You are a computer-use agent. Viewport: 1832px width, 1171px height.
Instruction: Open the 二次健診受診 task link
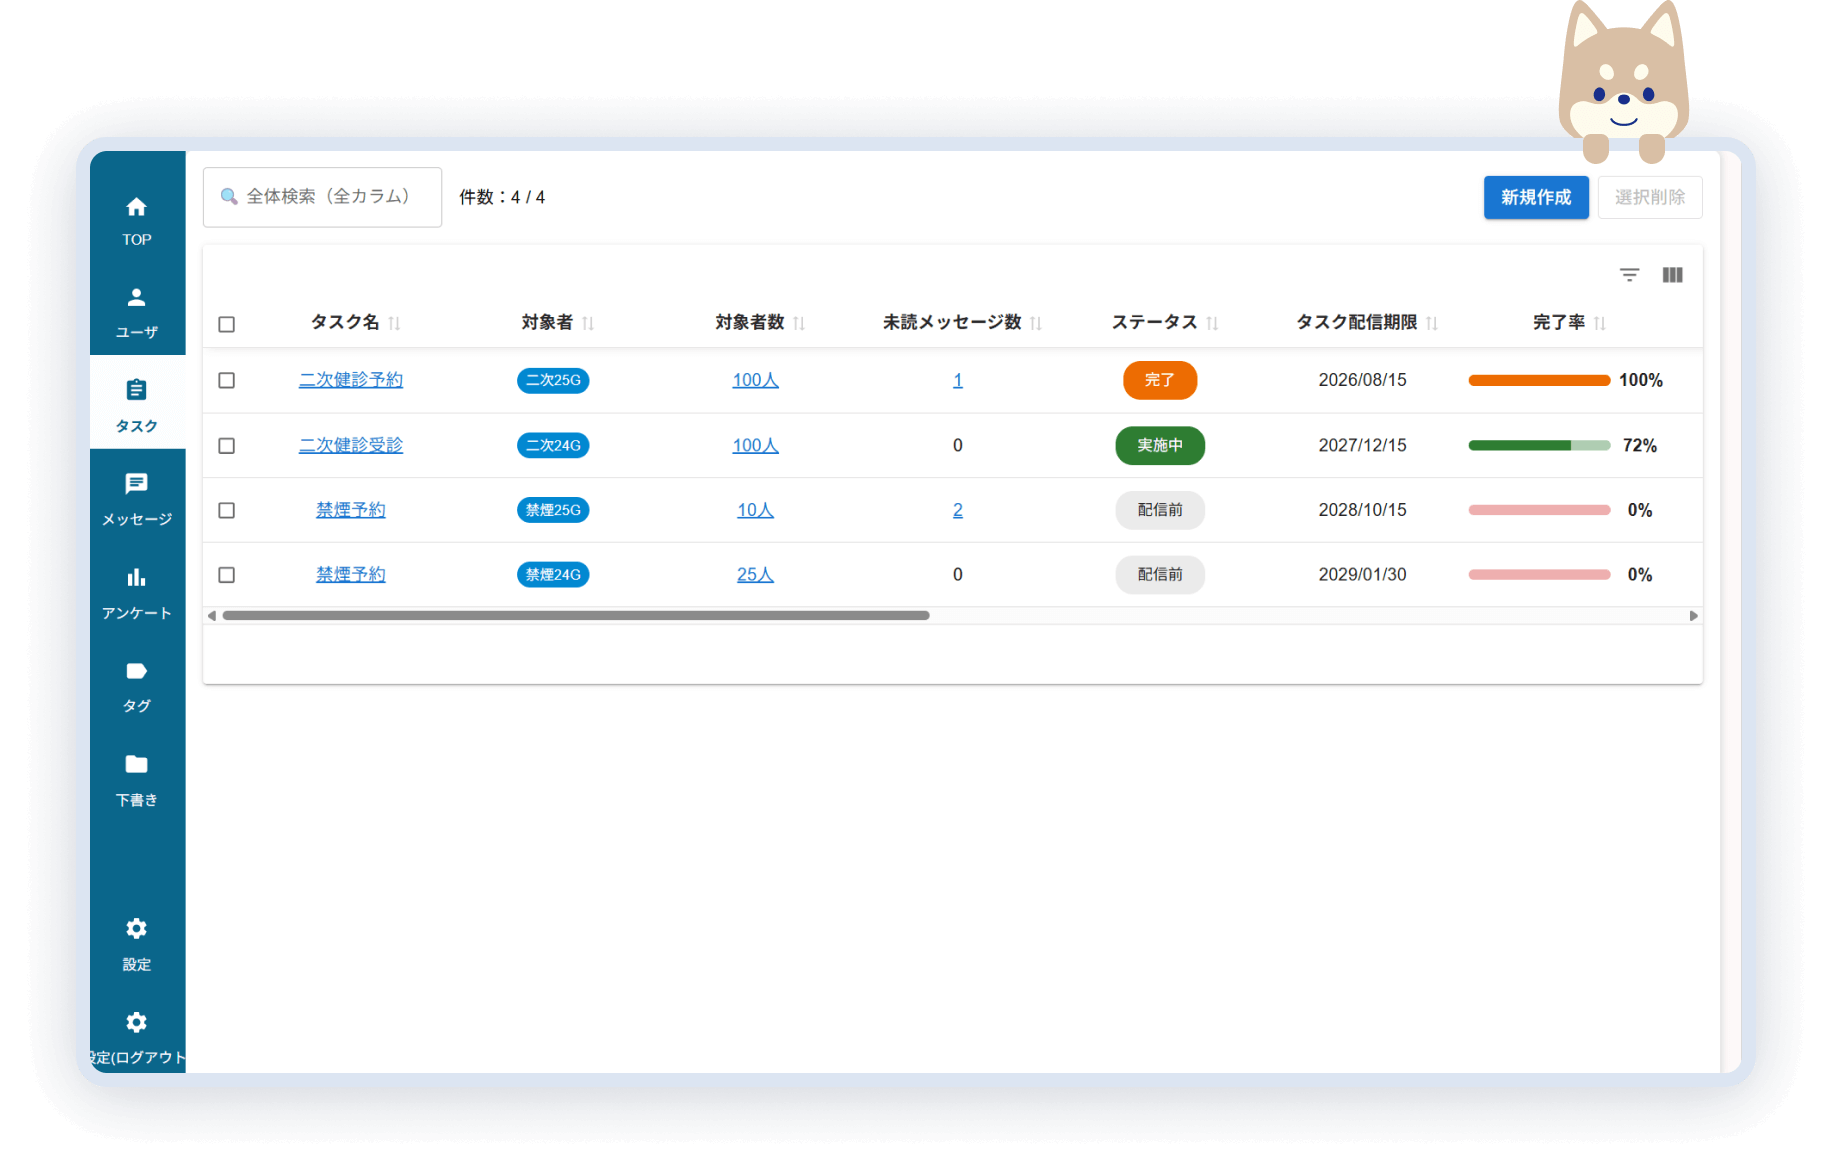(x=351, y=445)
